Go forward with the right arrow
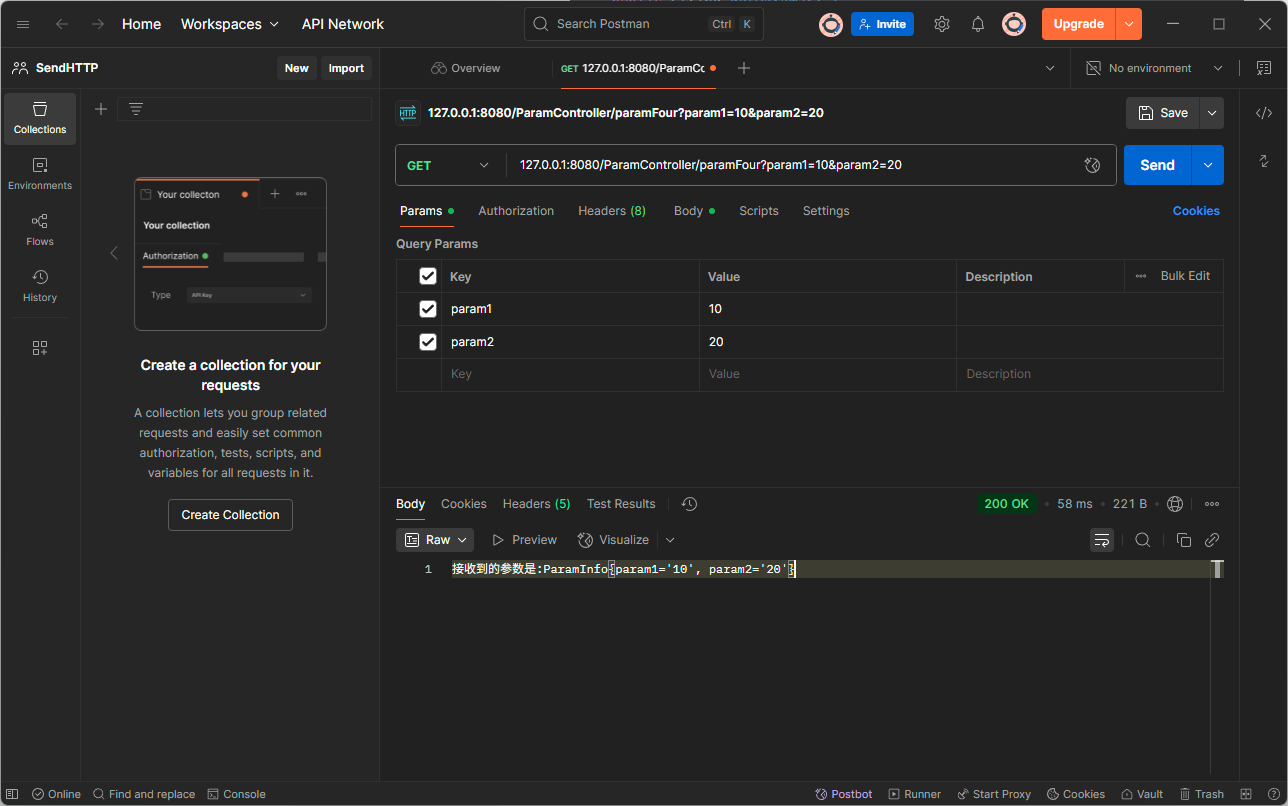This screenshot has height=806, width=1288. pos(97,24)
